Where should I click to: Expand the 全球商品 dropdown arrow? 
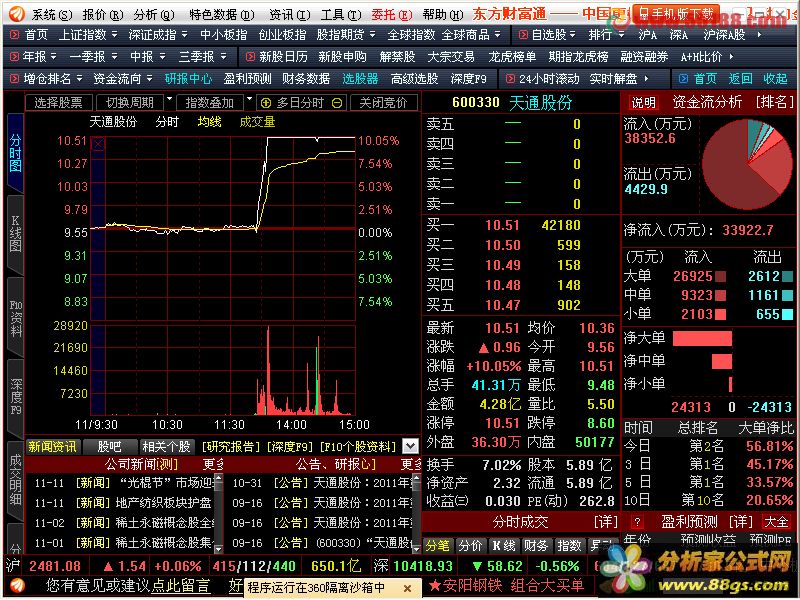[497, 35]
